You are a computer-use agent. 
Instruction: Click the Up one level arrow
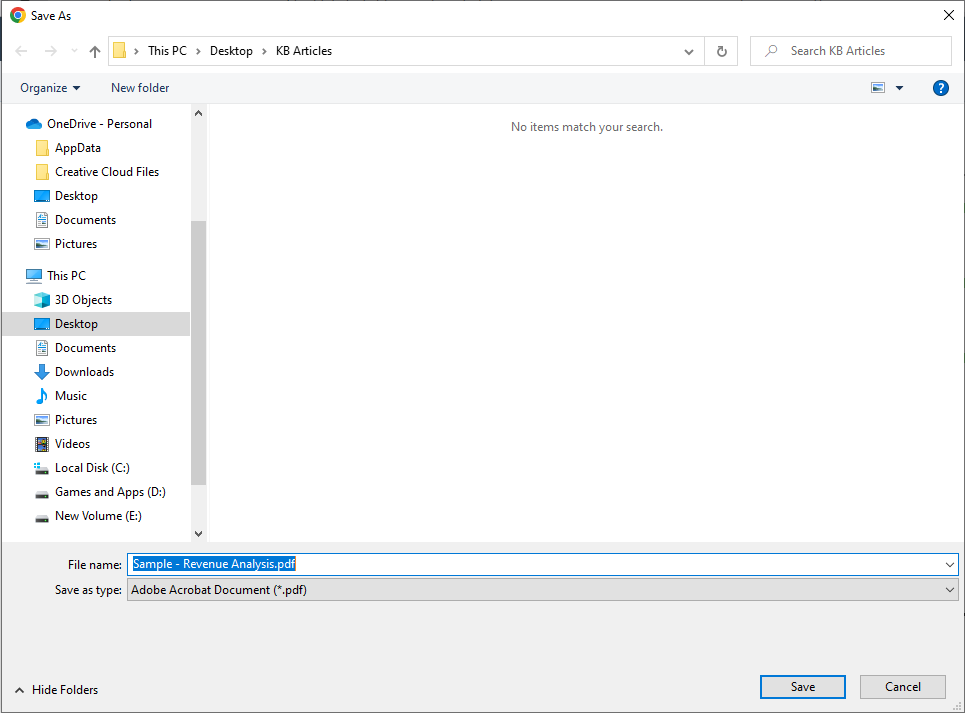94,50
